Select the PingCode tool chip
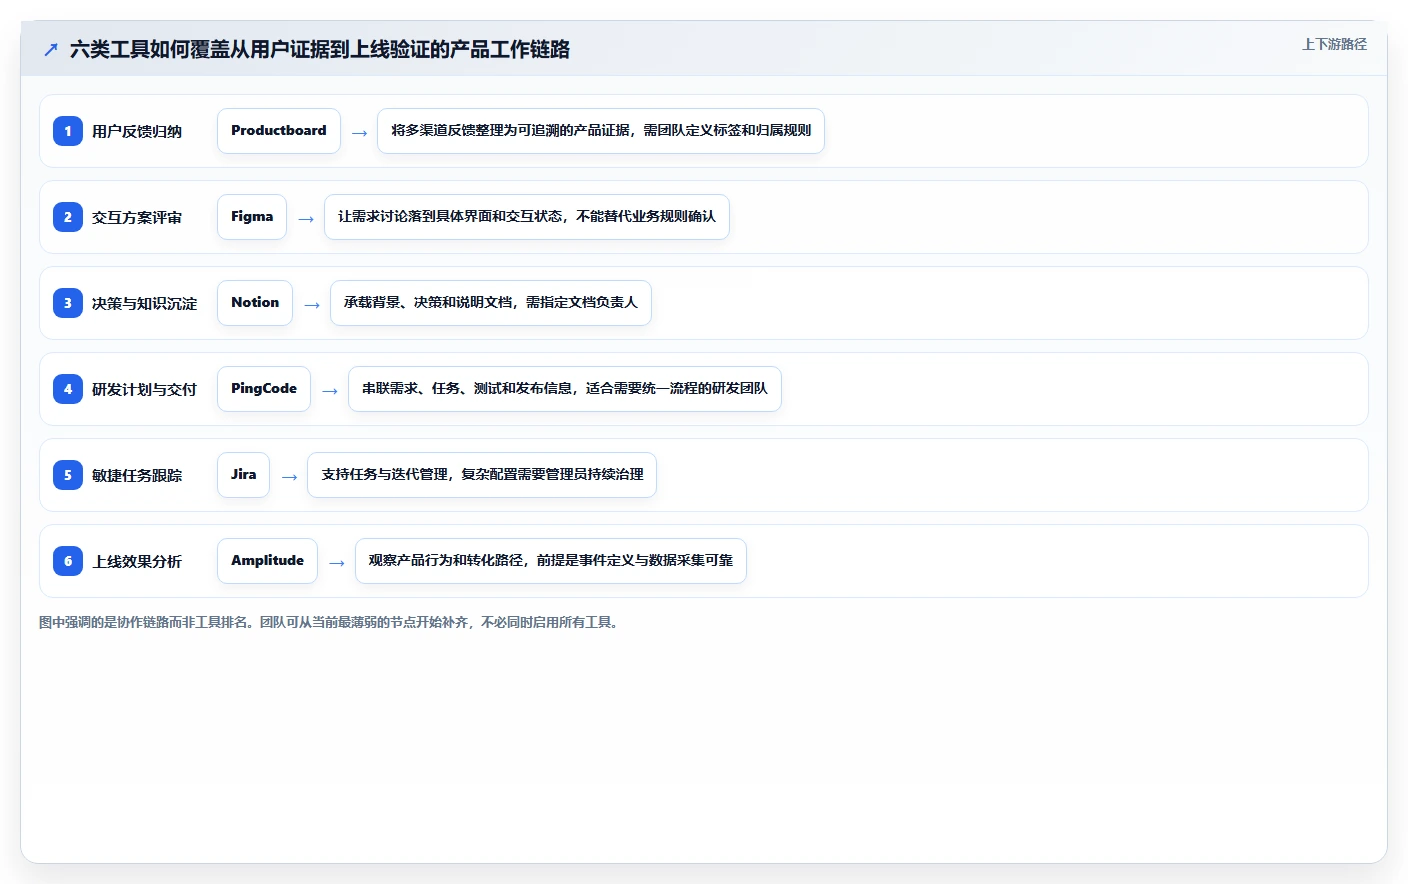 point(264,389)
